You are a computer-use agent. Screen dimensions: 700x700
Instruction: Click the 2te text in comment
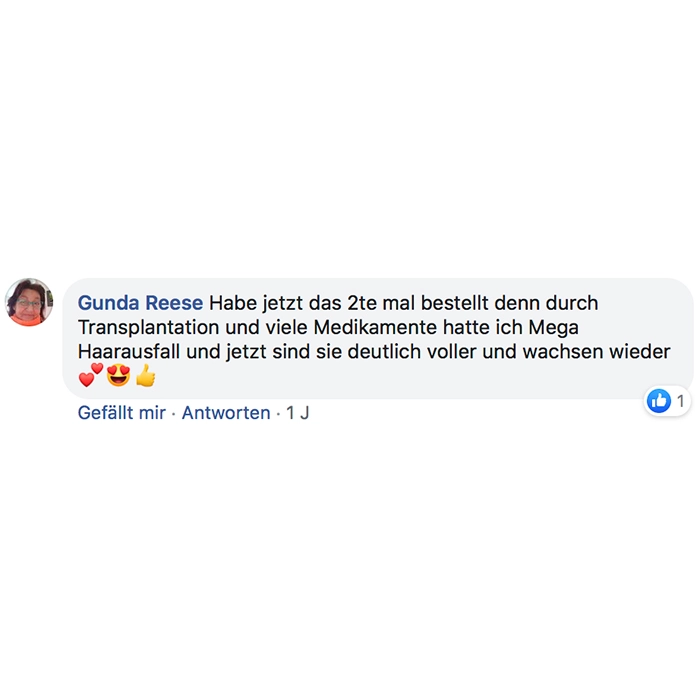362,303
